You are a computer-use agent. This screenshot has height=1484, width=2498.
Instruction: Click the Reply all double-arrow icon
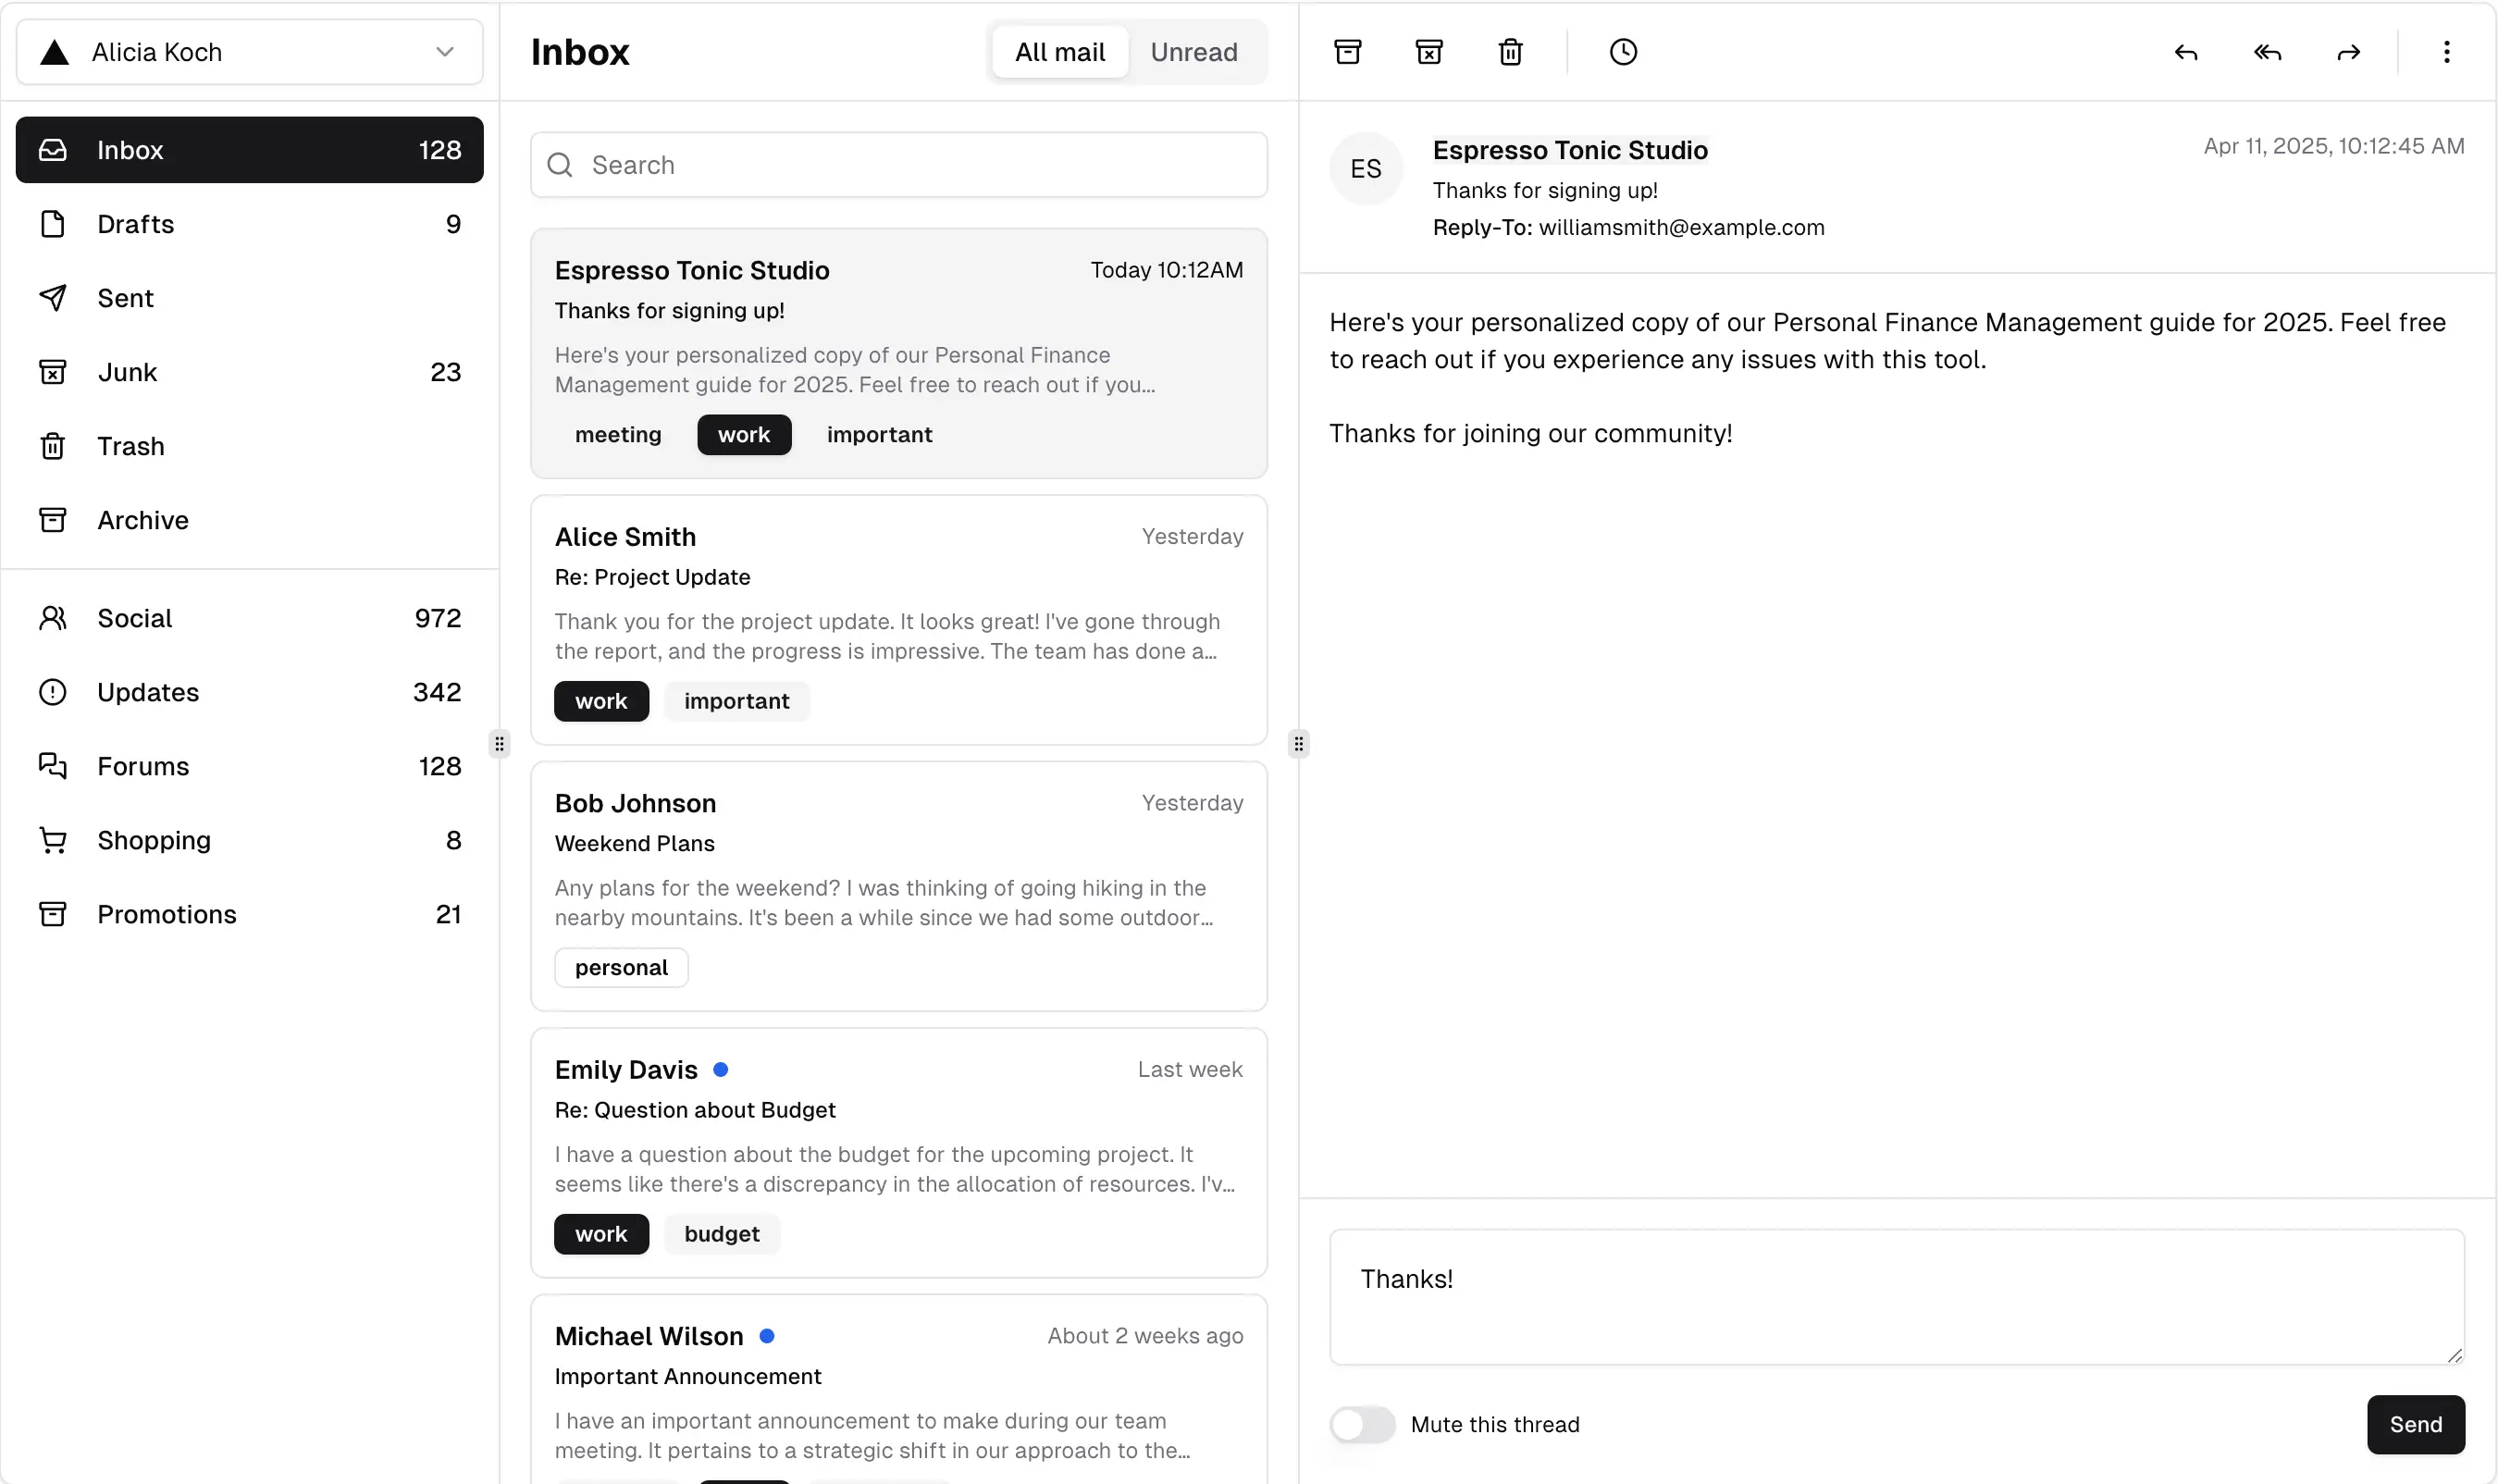click(x=2267, y=52)
